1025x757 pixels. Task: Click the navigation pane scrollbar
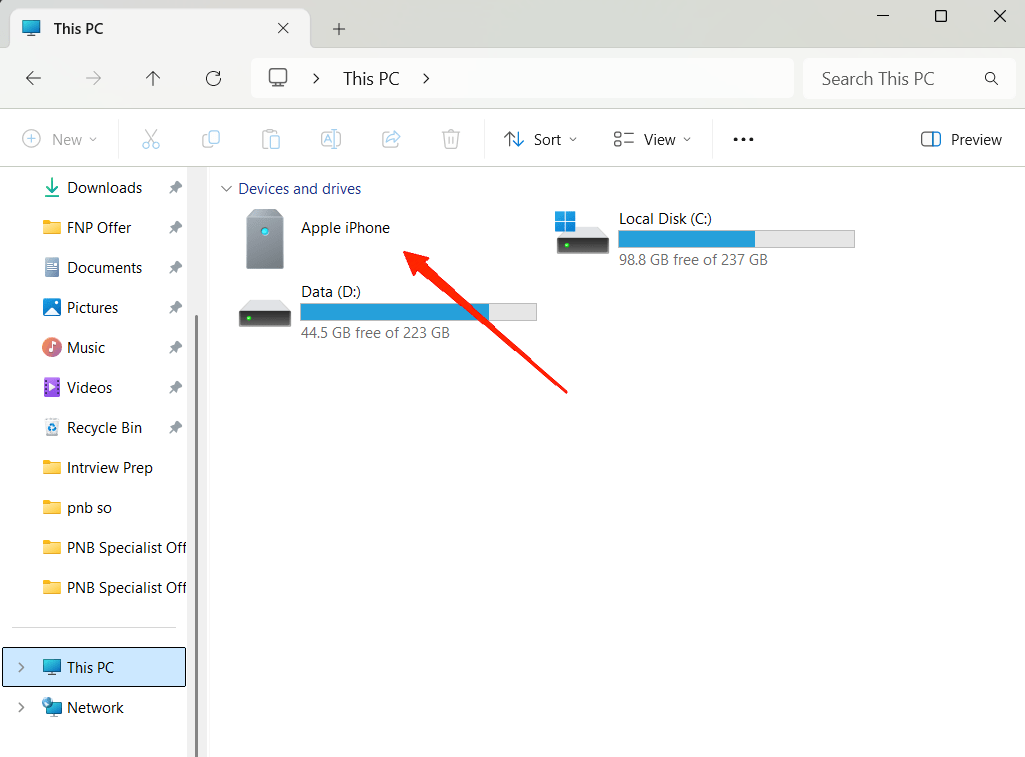pyautogui.click(x=197, y=536)
